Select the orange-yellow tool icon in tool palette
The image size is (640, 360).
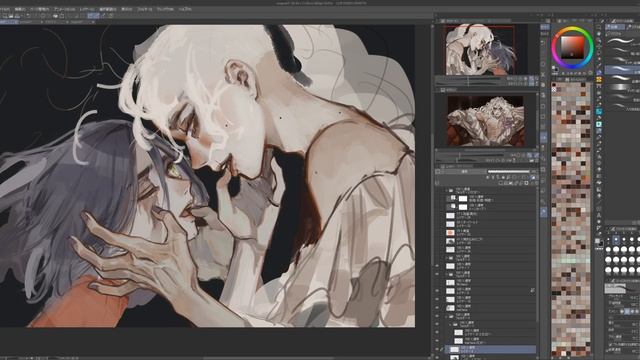pyautogui.click(x=599, y=80)
